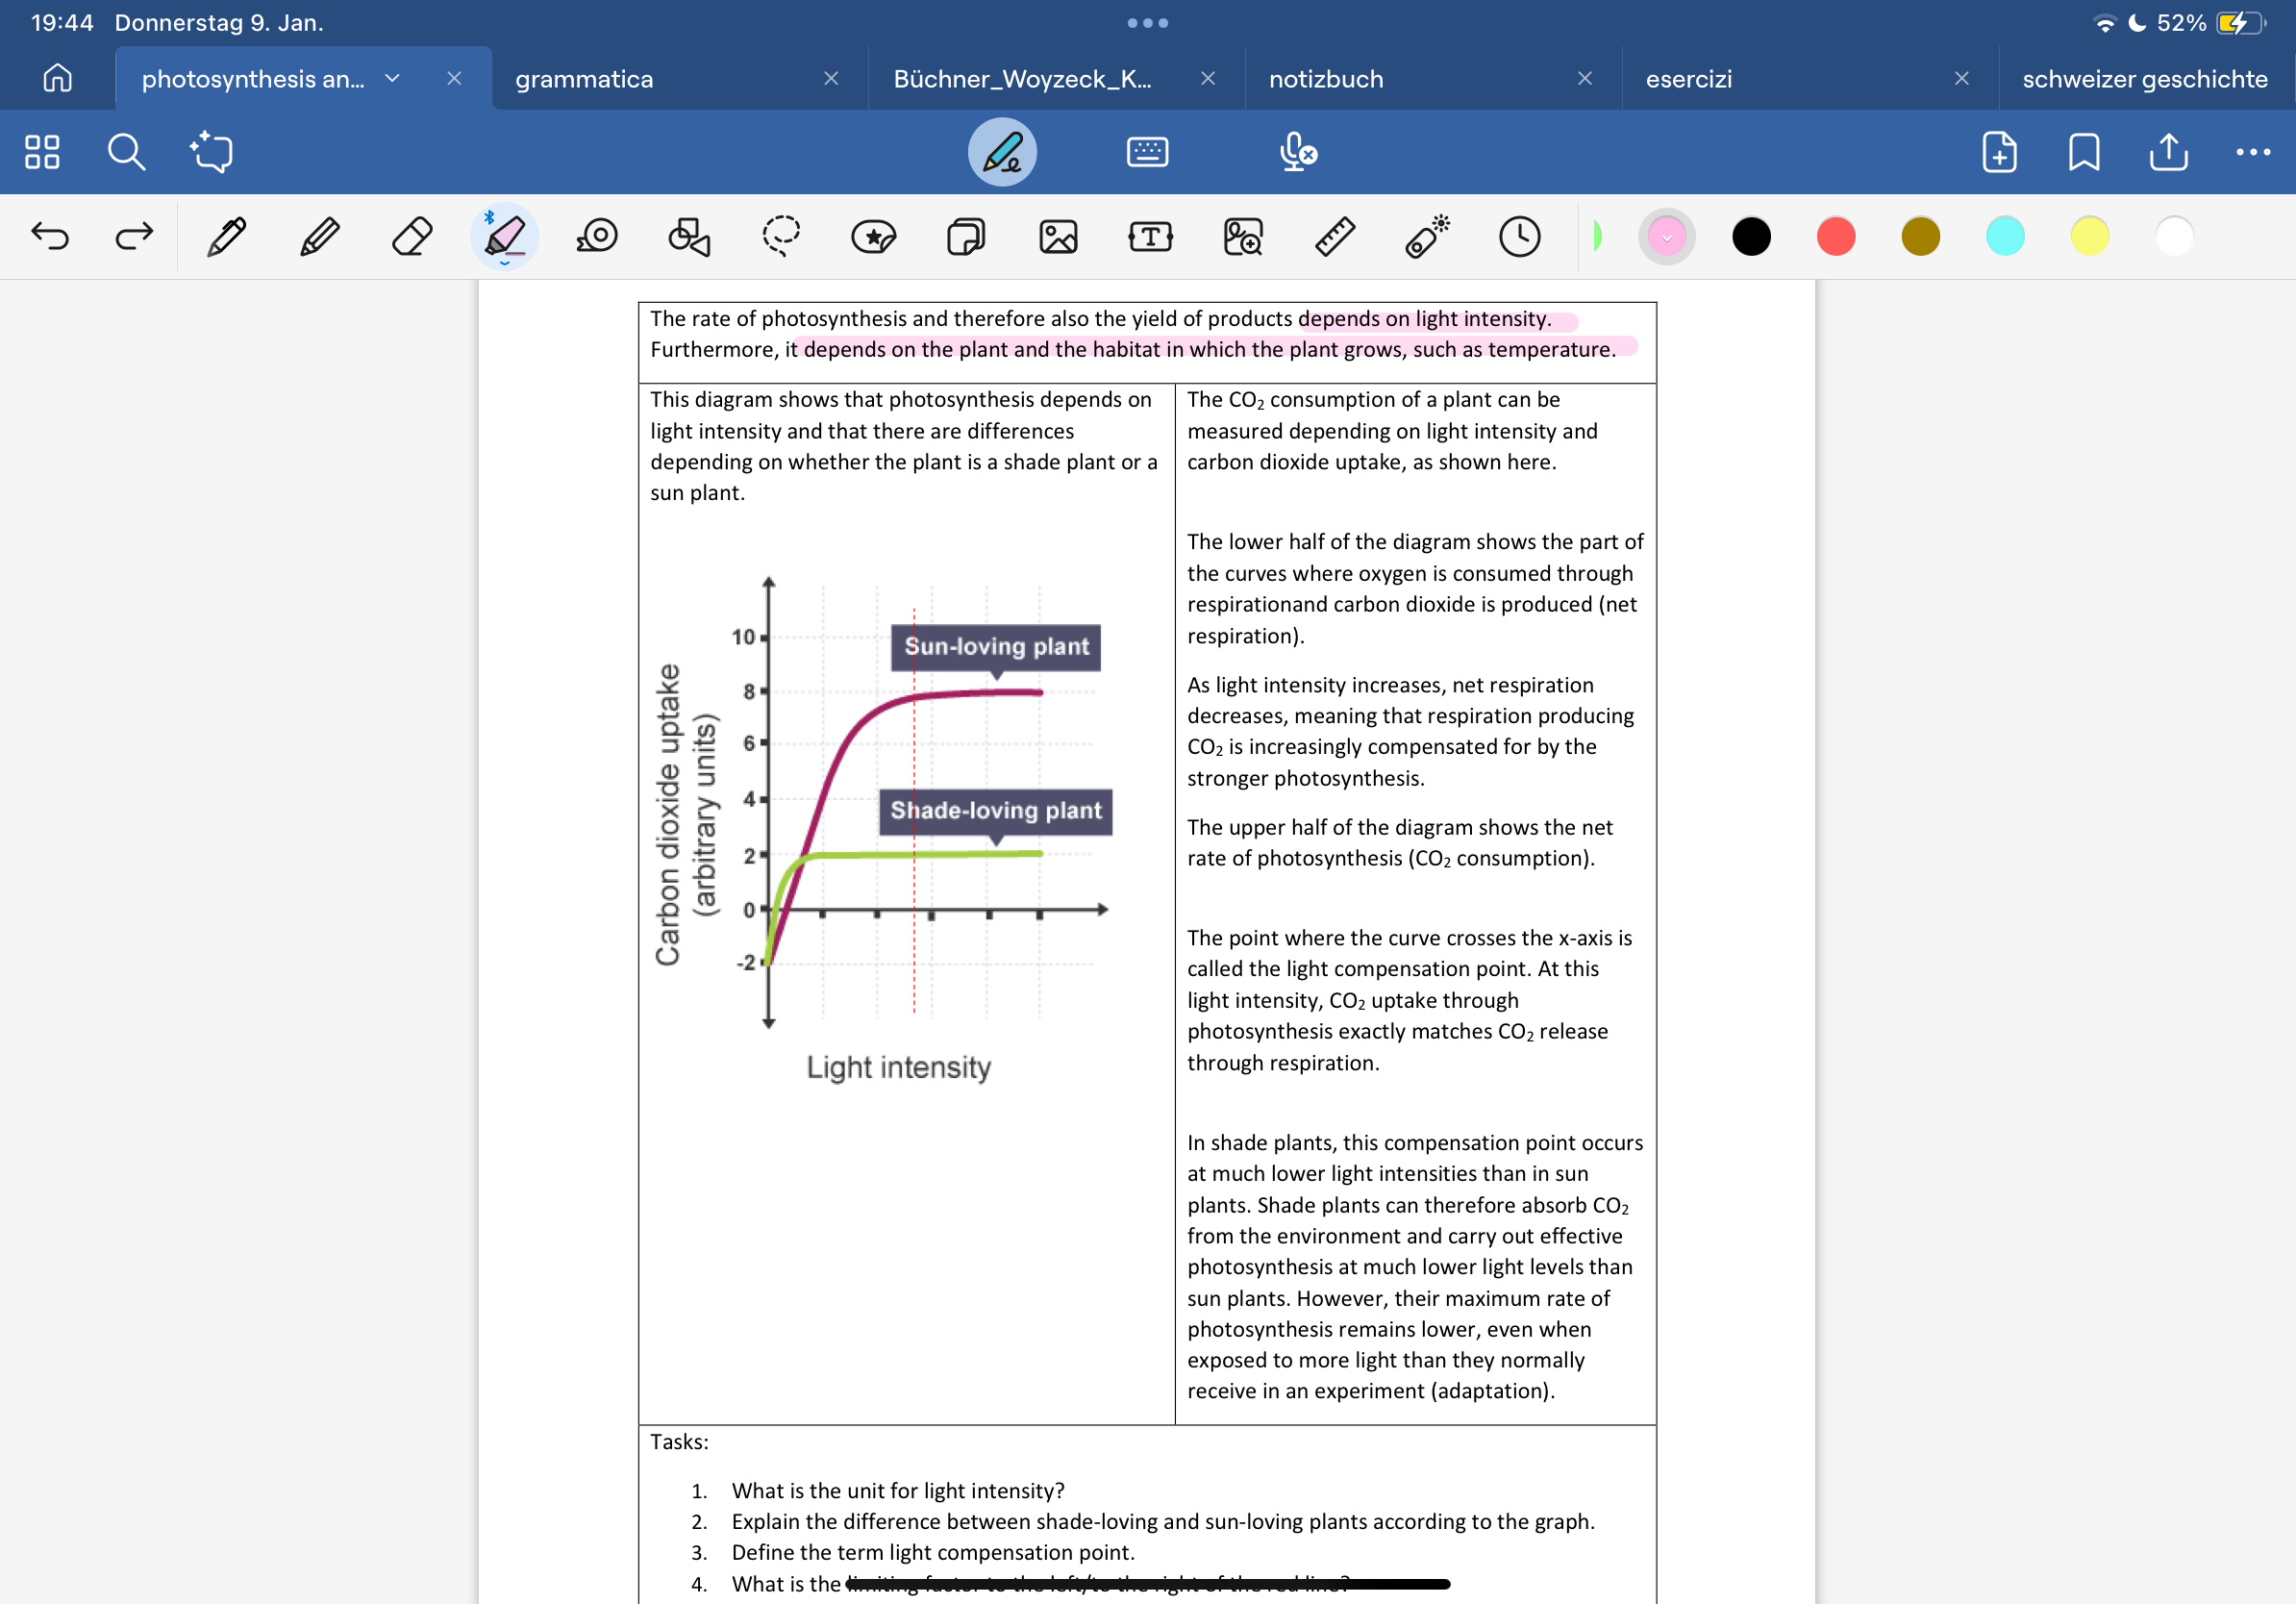Select the Ruler tool
The height and width of the screenshot is (1604, 2296).
pyautogui.click(x=1335, y=237)
